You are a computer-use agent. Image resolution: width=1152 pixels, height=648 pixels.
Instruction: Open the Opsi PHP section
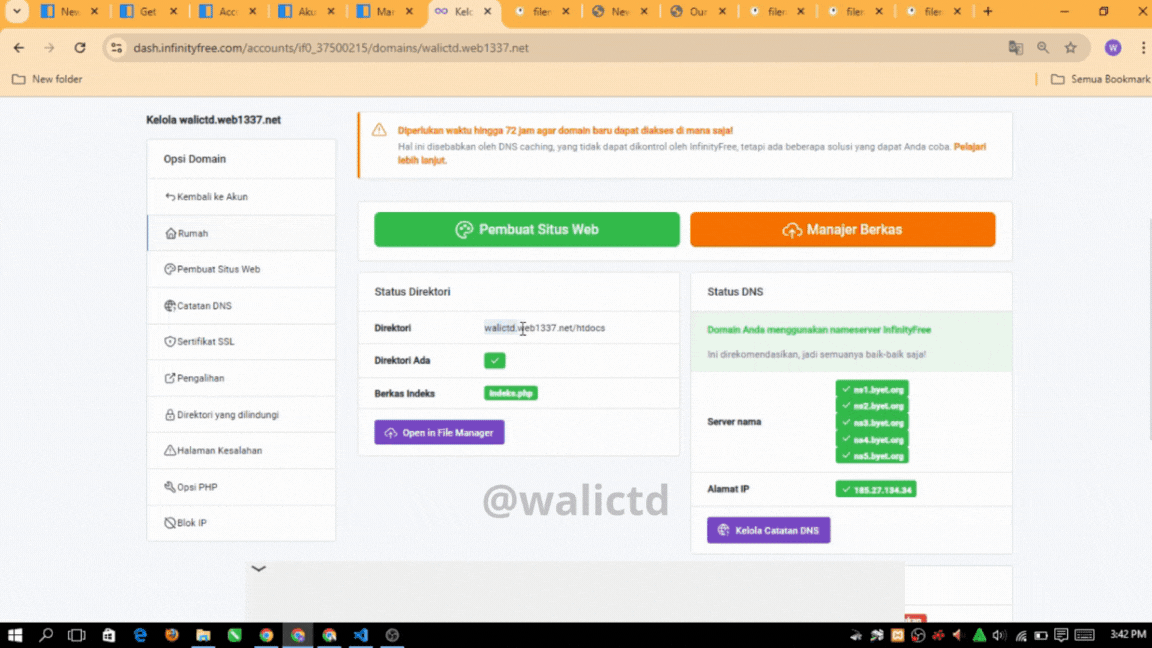pos(194,486)
